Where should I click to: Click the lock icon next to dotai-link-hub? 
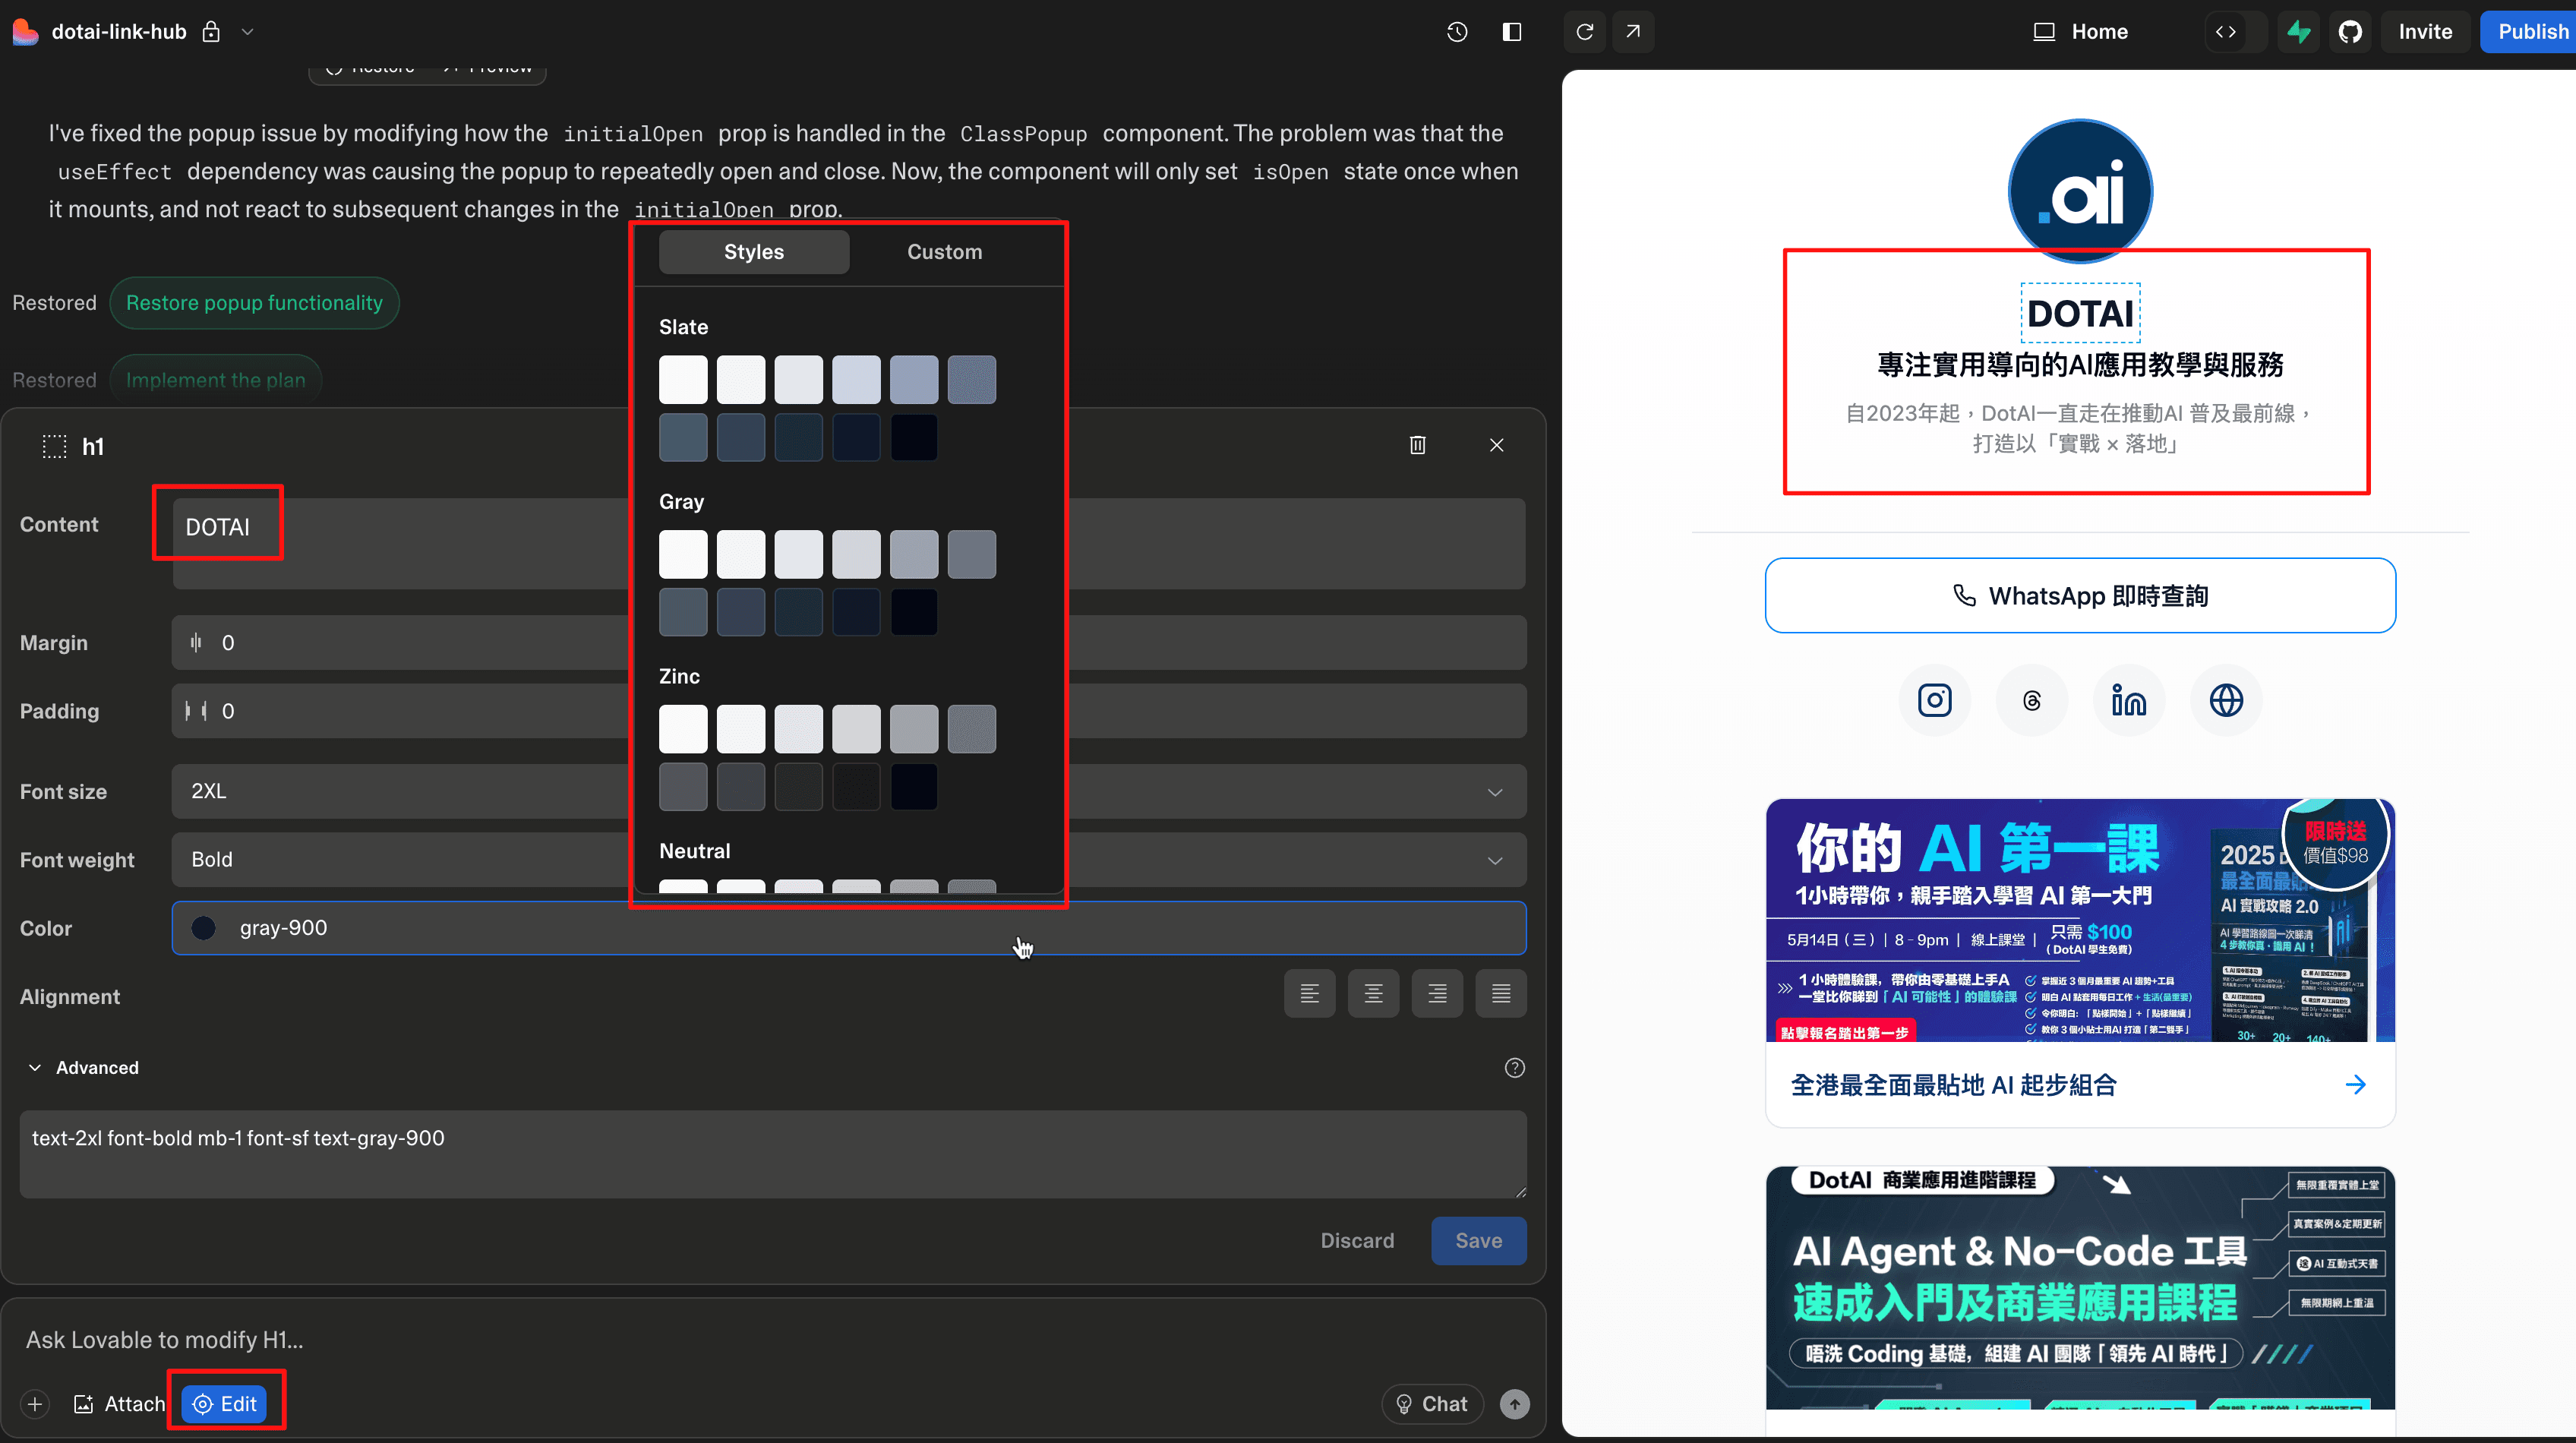point(211,32)
